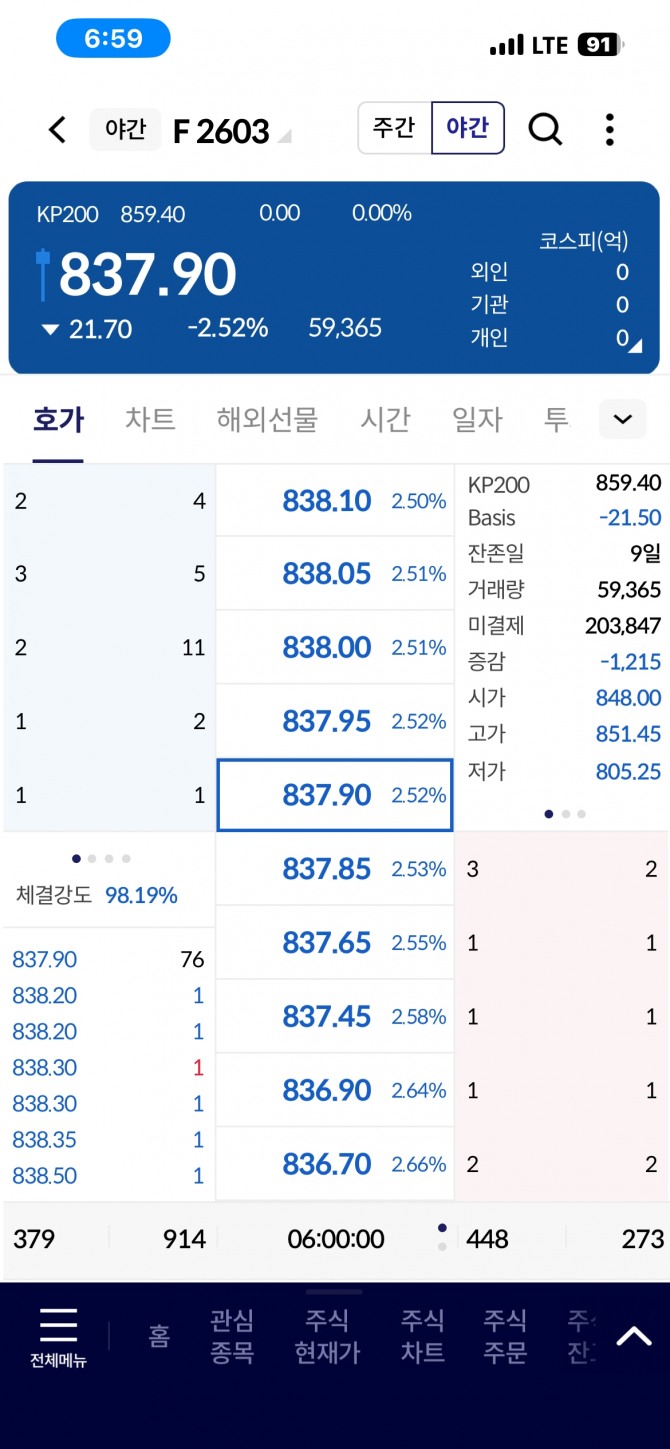Open the 해외선물 tab
The height and width of the screenshot is (1449, 670).
[267, 420]
